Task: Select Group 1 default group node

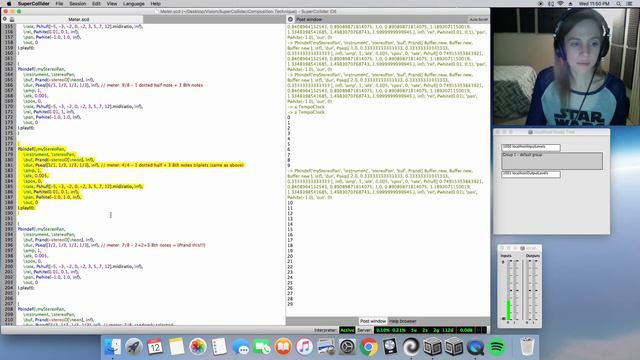Action: tap(552, 161)
